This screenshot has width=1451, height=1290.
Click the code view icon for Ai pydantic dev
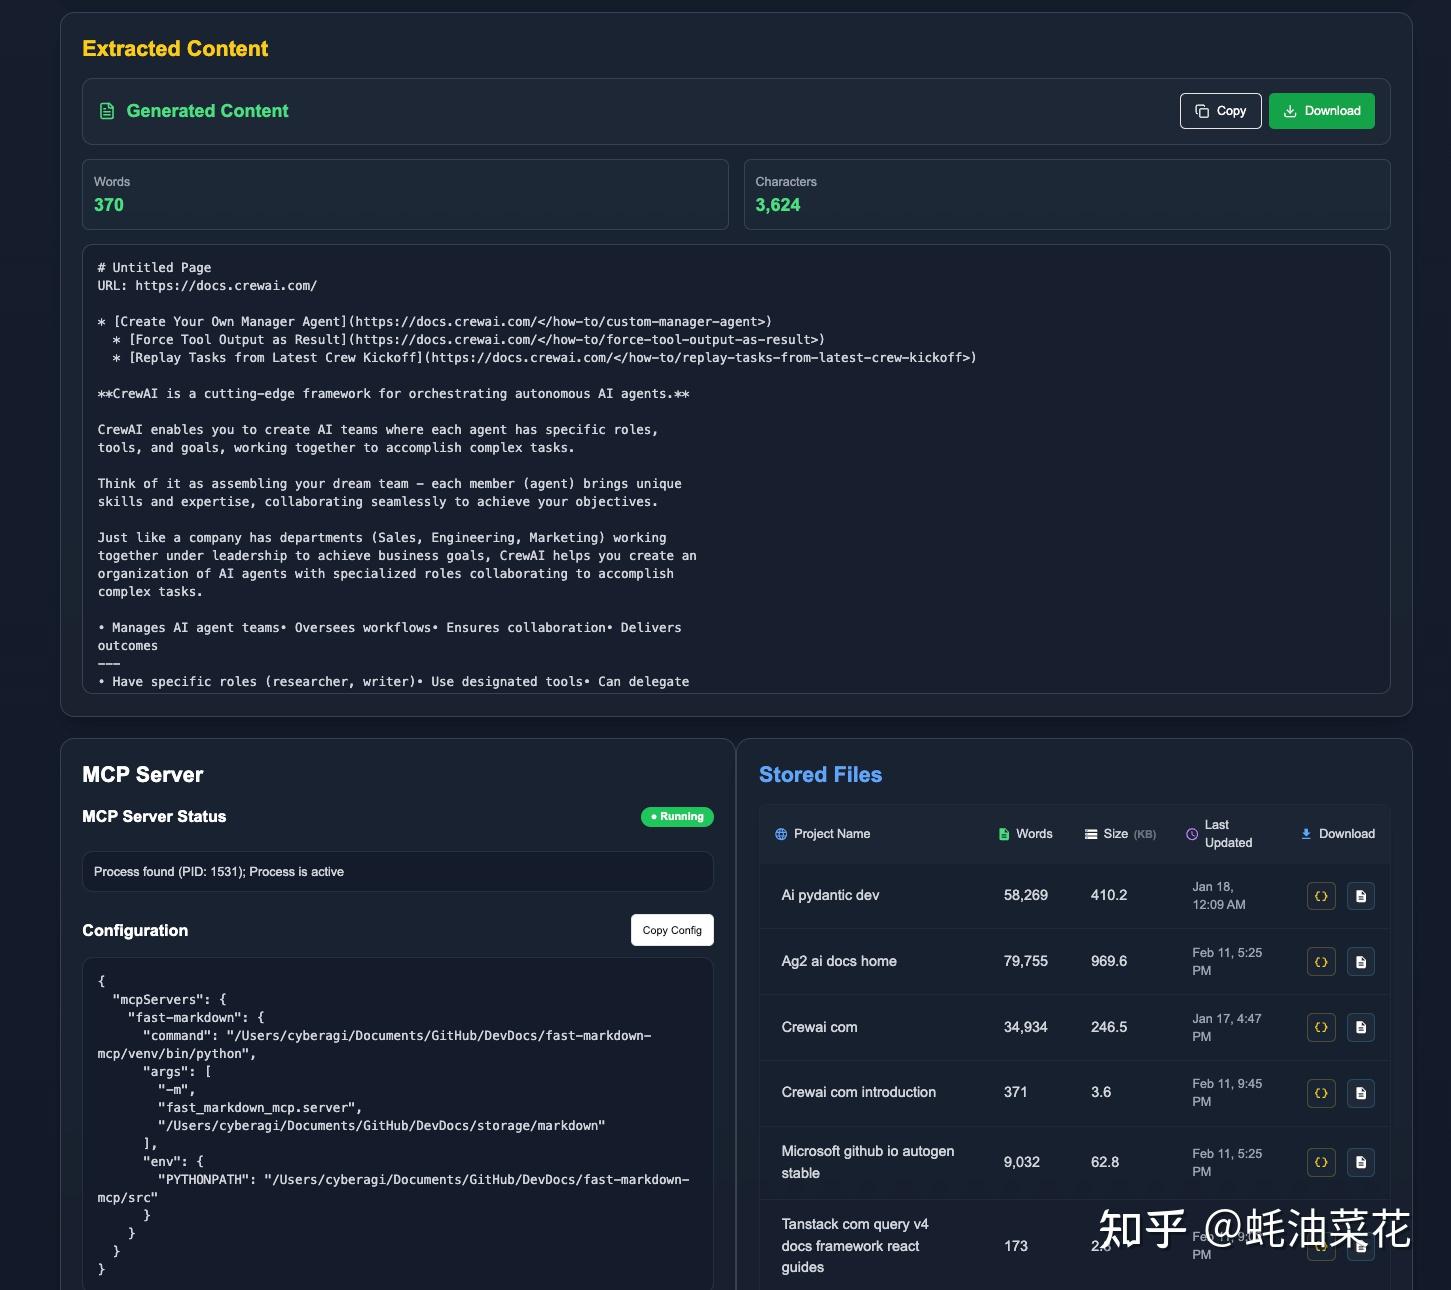(1321, 896)
